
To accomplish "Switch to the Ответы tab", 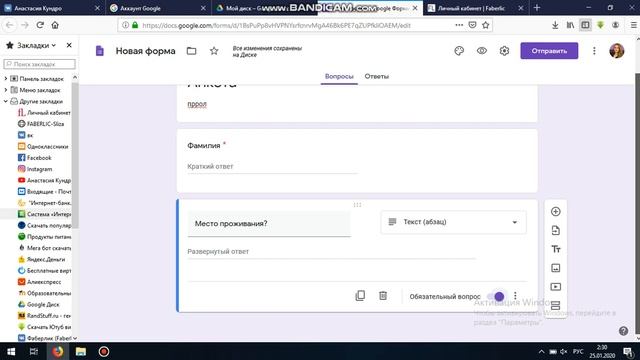I will click(x=377, y=76).
